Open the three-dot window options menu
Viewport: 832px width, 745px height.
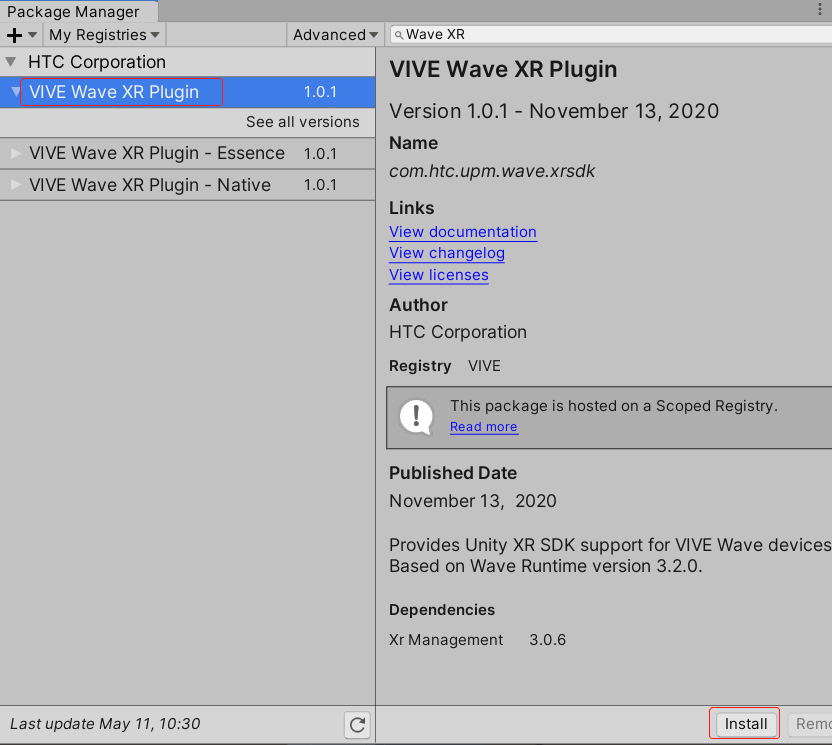click(820, 10)
